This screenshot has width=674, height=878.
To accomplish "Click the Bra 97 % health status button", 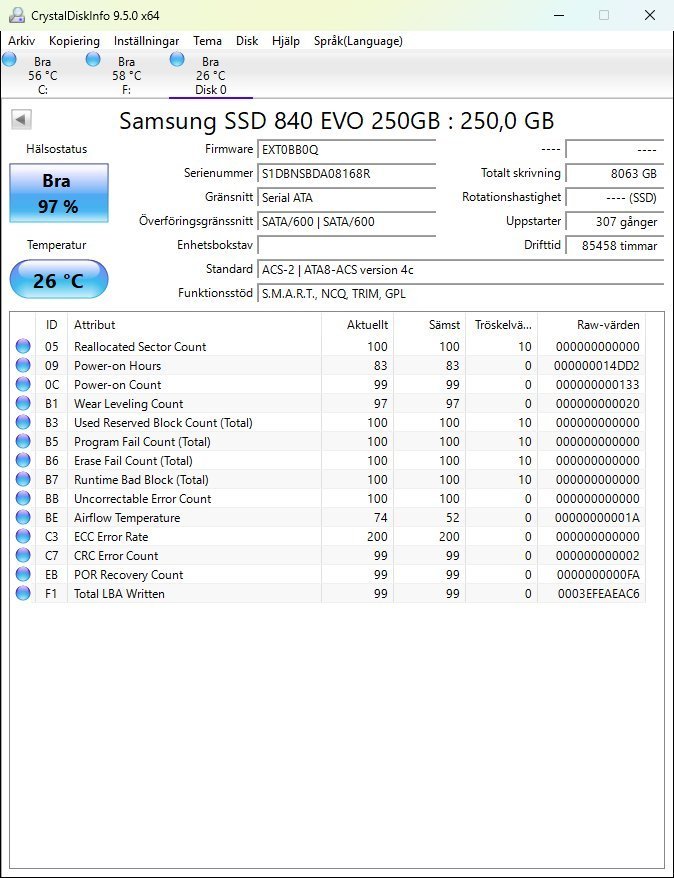I will tap(59, 193).
